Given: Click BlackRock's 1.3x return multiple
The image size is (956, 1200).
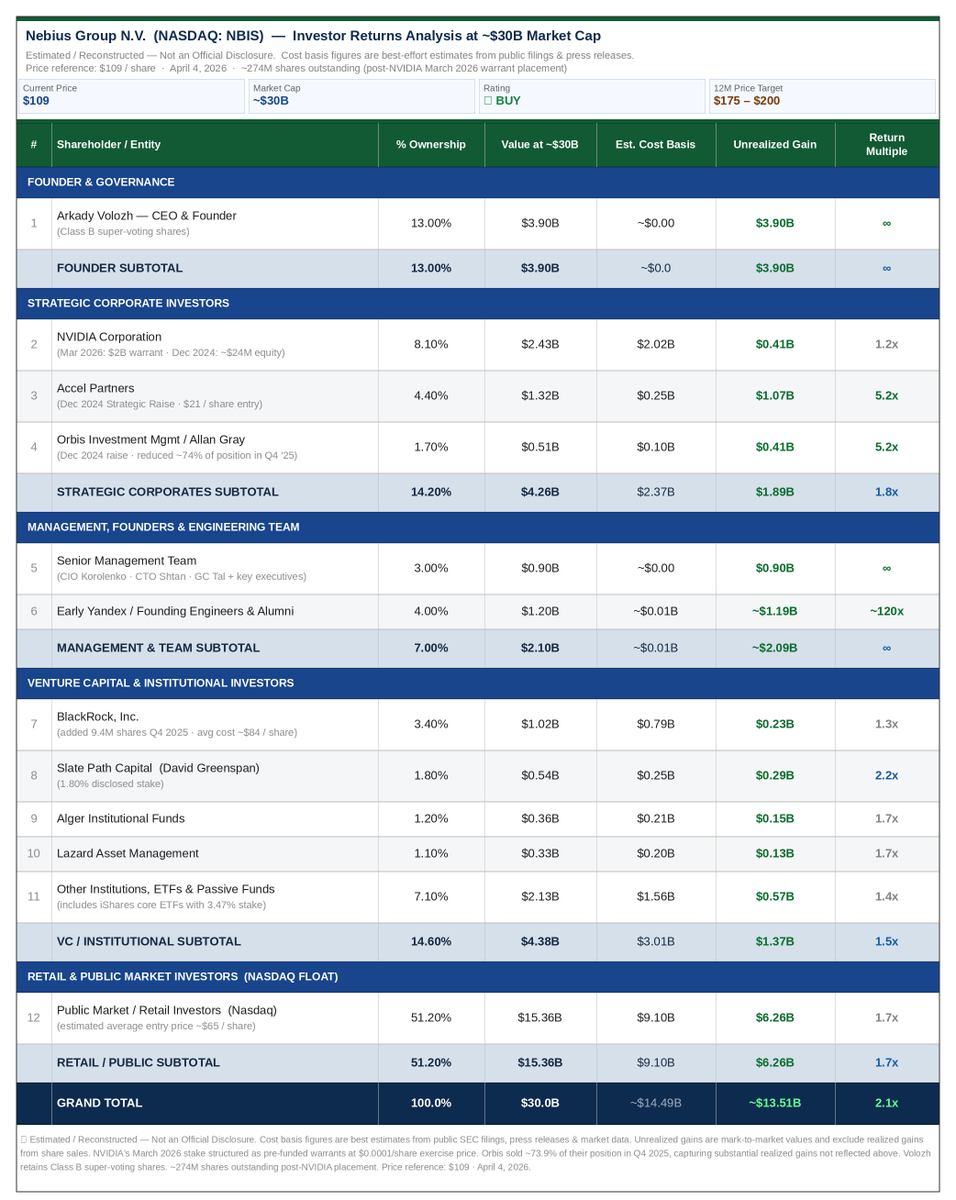Looking at the screenshot, I should point(887,724).
